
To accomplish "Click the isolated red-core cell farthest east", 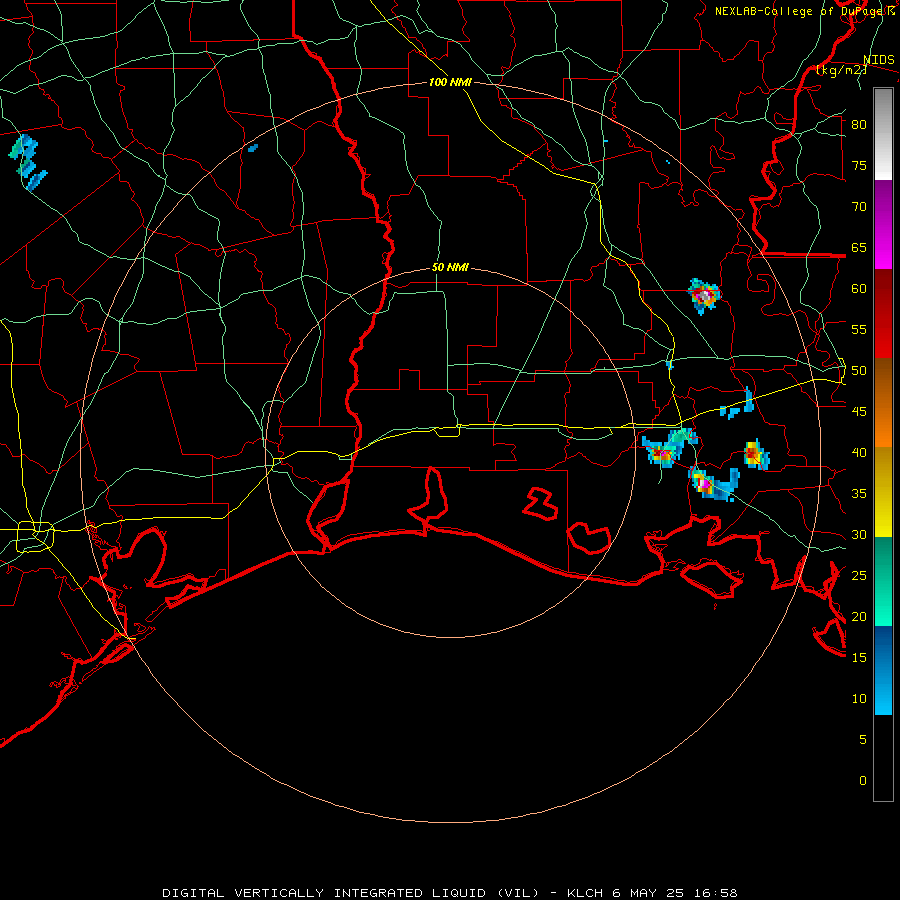I will (756, 455).
